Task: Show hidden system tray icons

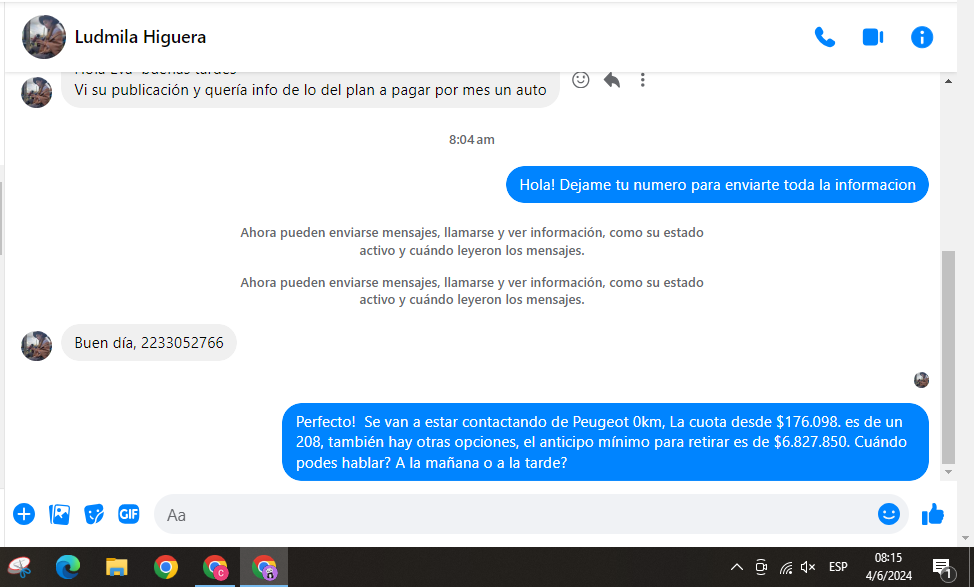Action: [737, 567]
